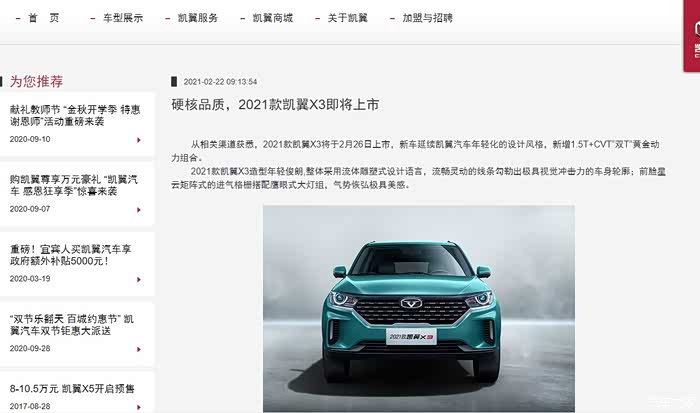
Task: Select 凯翼服务 in the navigation bar
Action: pyautogui.click(x=198, y=18)
